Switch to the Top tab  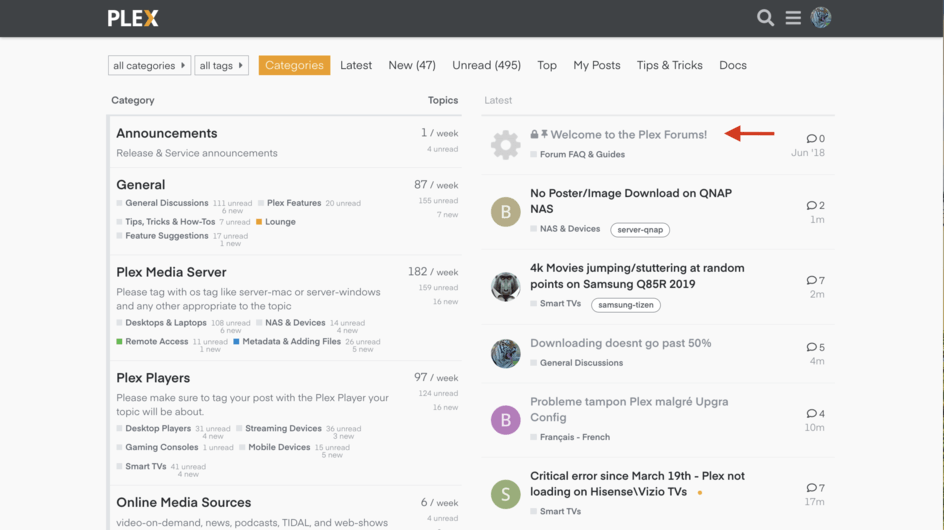click(x=547, y=65)
